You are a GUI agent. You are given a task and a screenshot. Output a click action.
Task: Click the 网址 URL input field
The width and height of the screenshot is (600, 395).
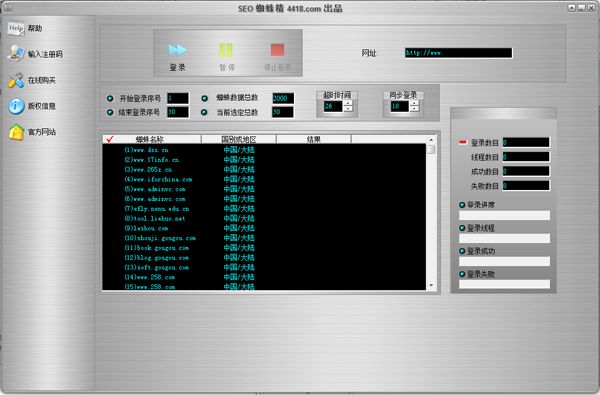click(x=458, y=53)
